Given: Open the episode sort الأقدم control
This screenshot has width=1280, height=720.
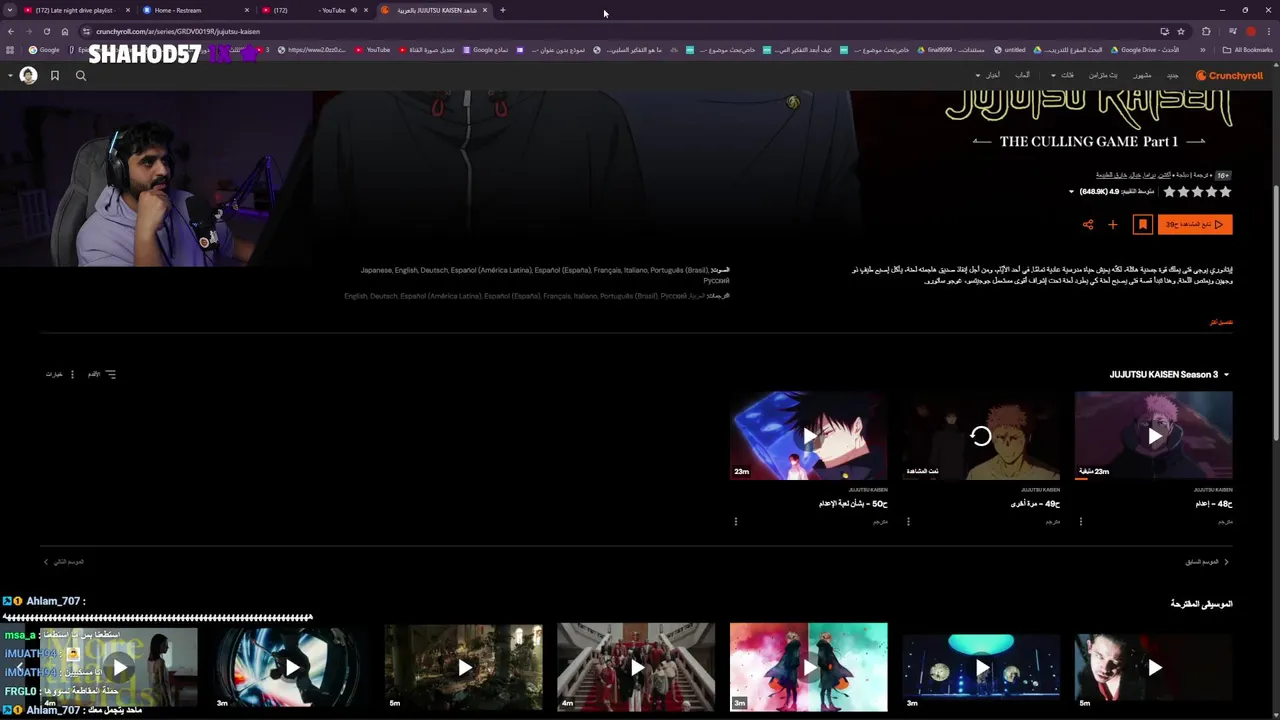Looking at the screenshot, I should (102, 374).
